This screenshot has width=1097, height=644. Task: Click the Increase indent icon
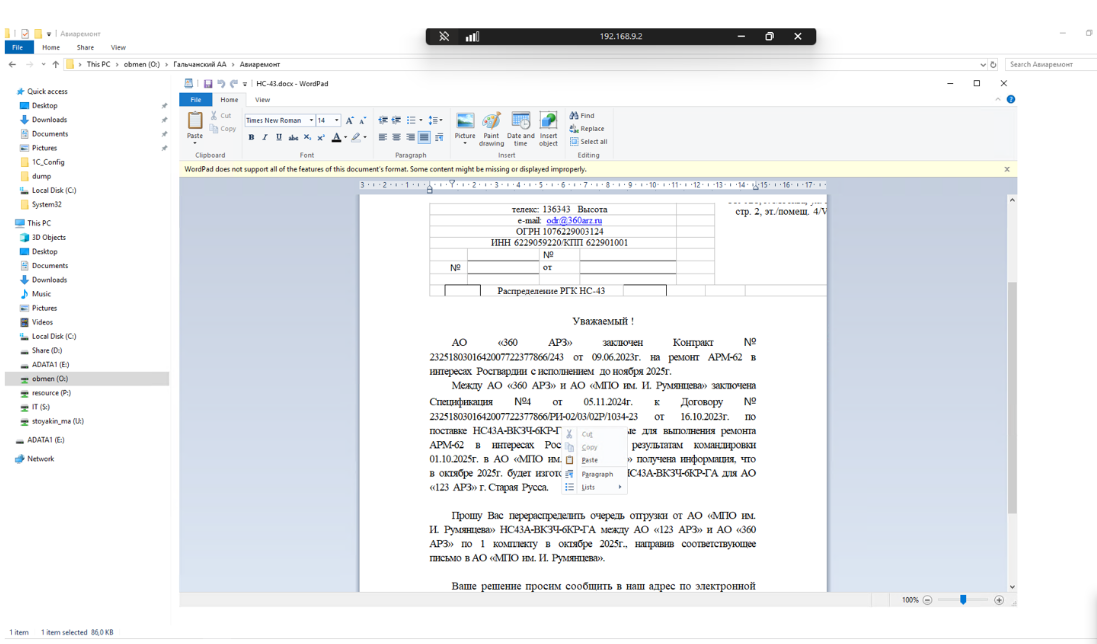[x=396, y=120]
